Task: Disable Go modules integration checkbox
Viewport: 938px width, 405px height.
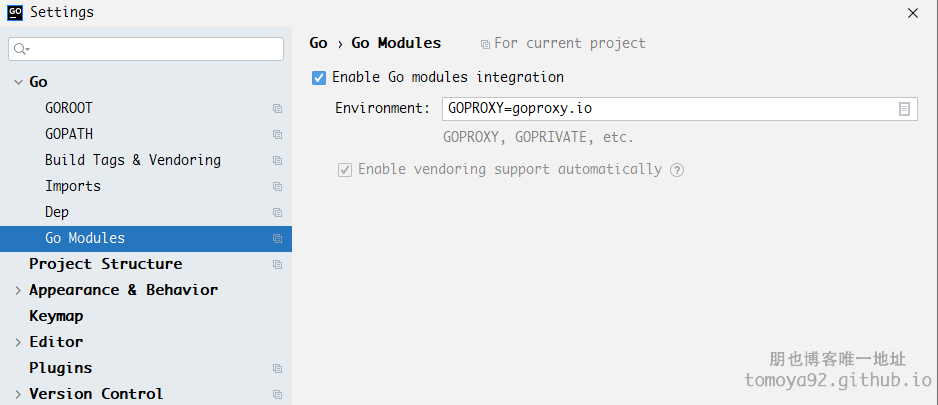Action: point(319,78)
